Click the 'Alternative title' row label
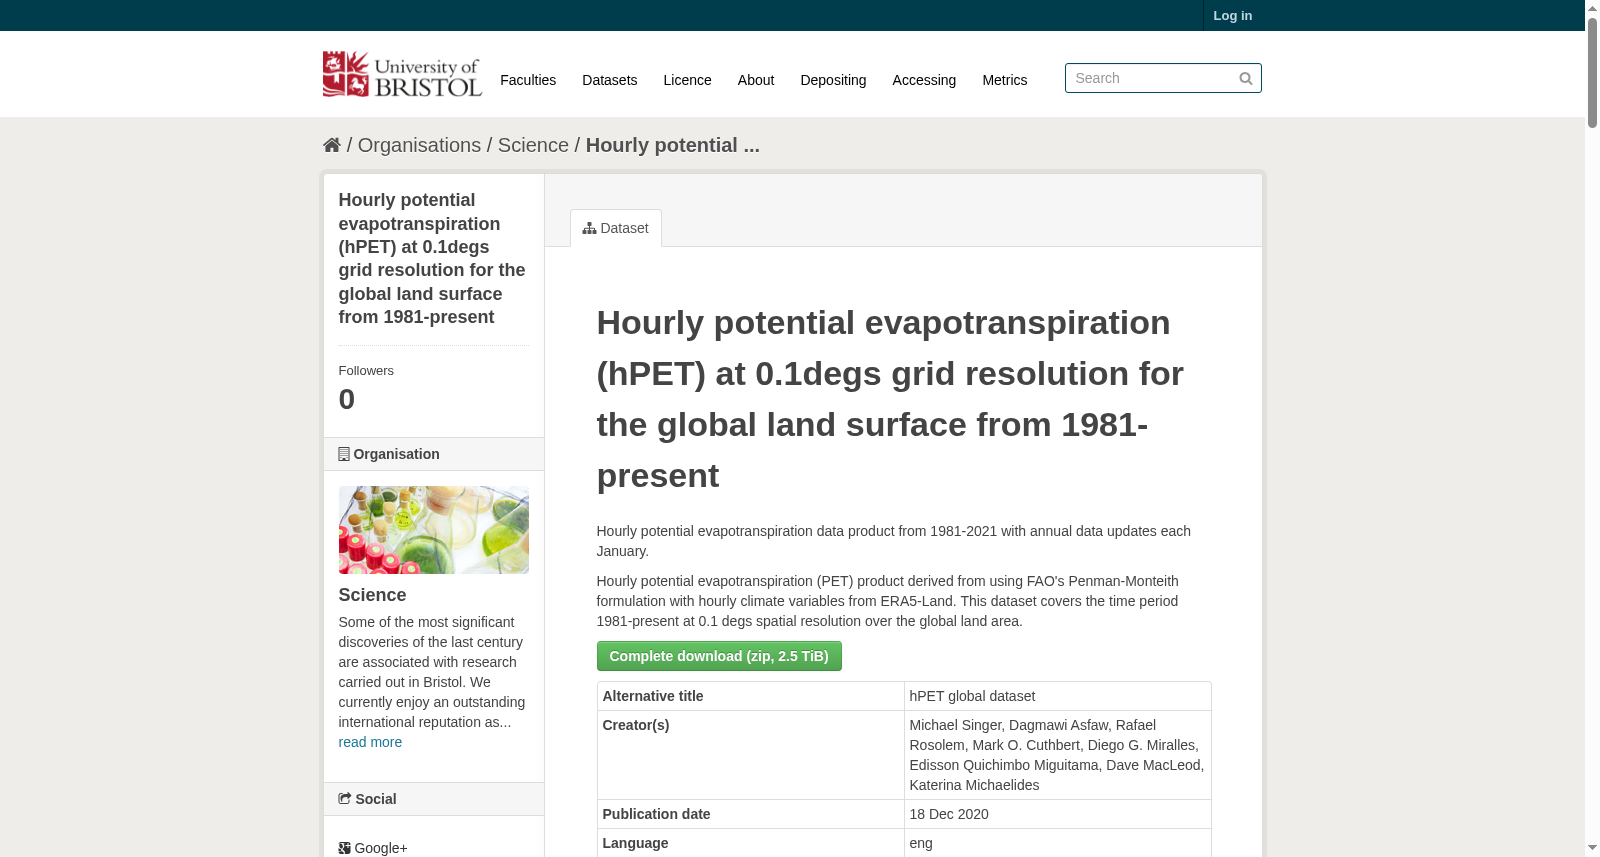1600x857 pixels. (653, 696)
